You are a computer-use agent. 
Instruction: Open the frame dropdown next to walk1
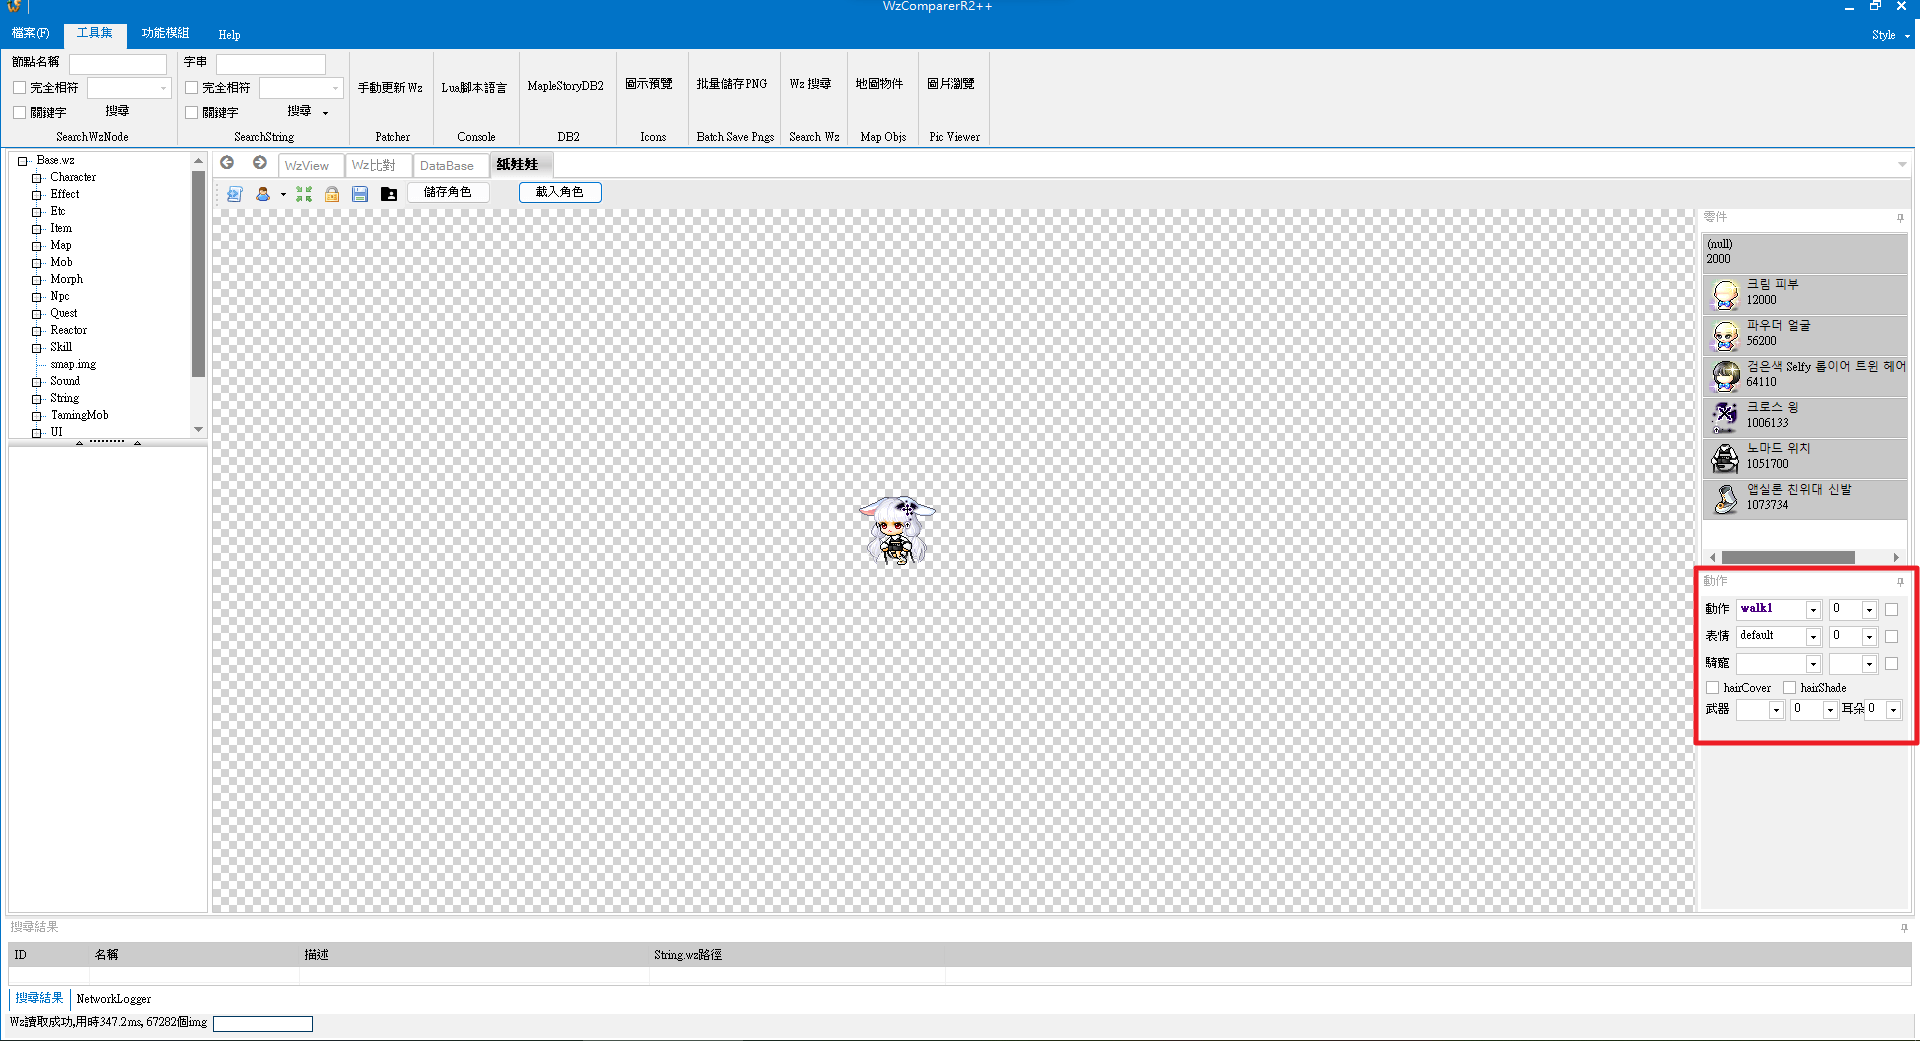point(1869,610)
